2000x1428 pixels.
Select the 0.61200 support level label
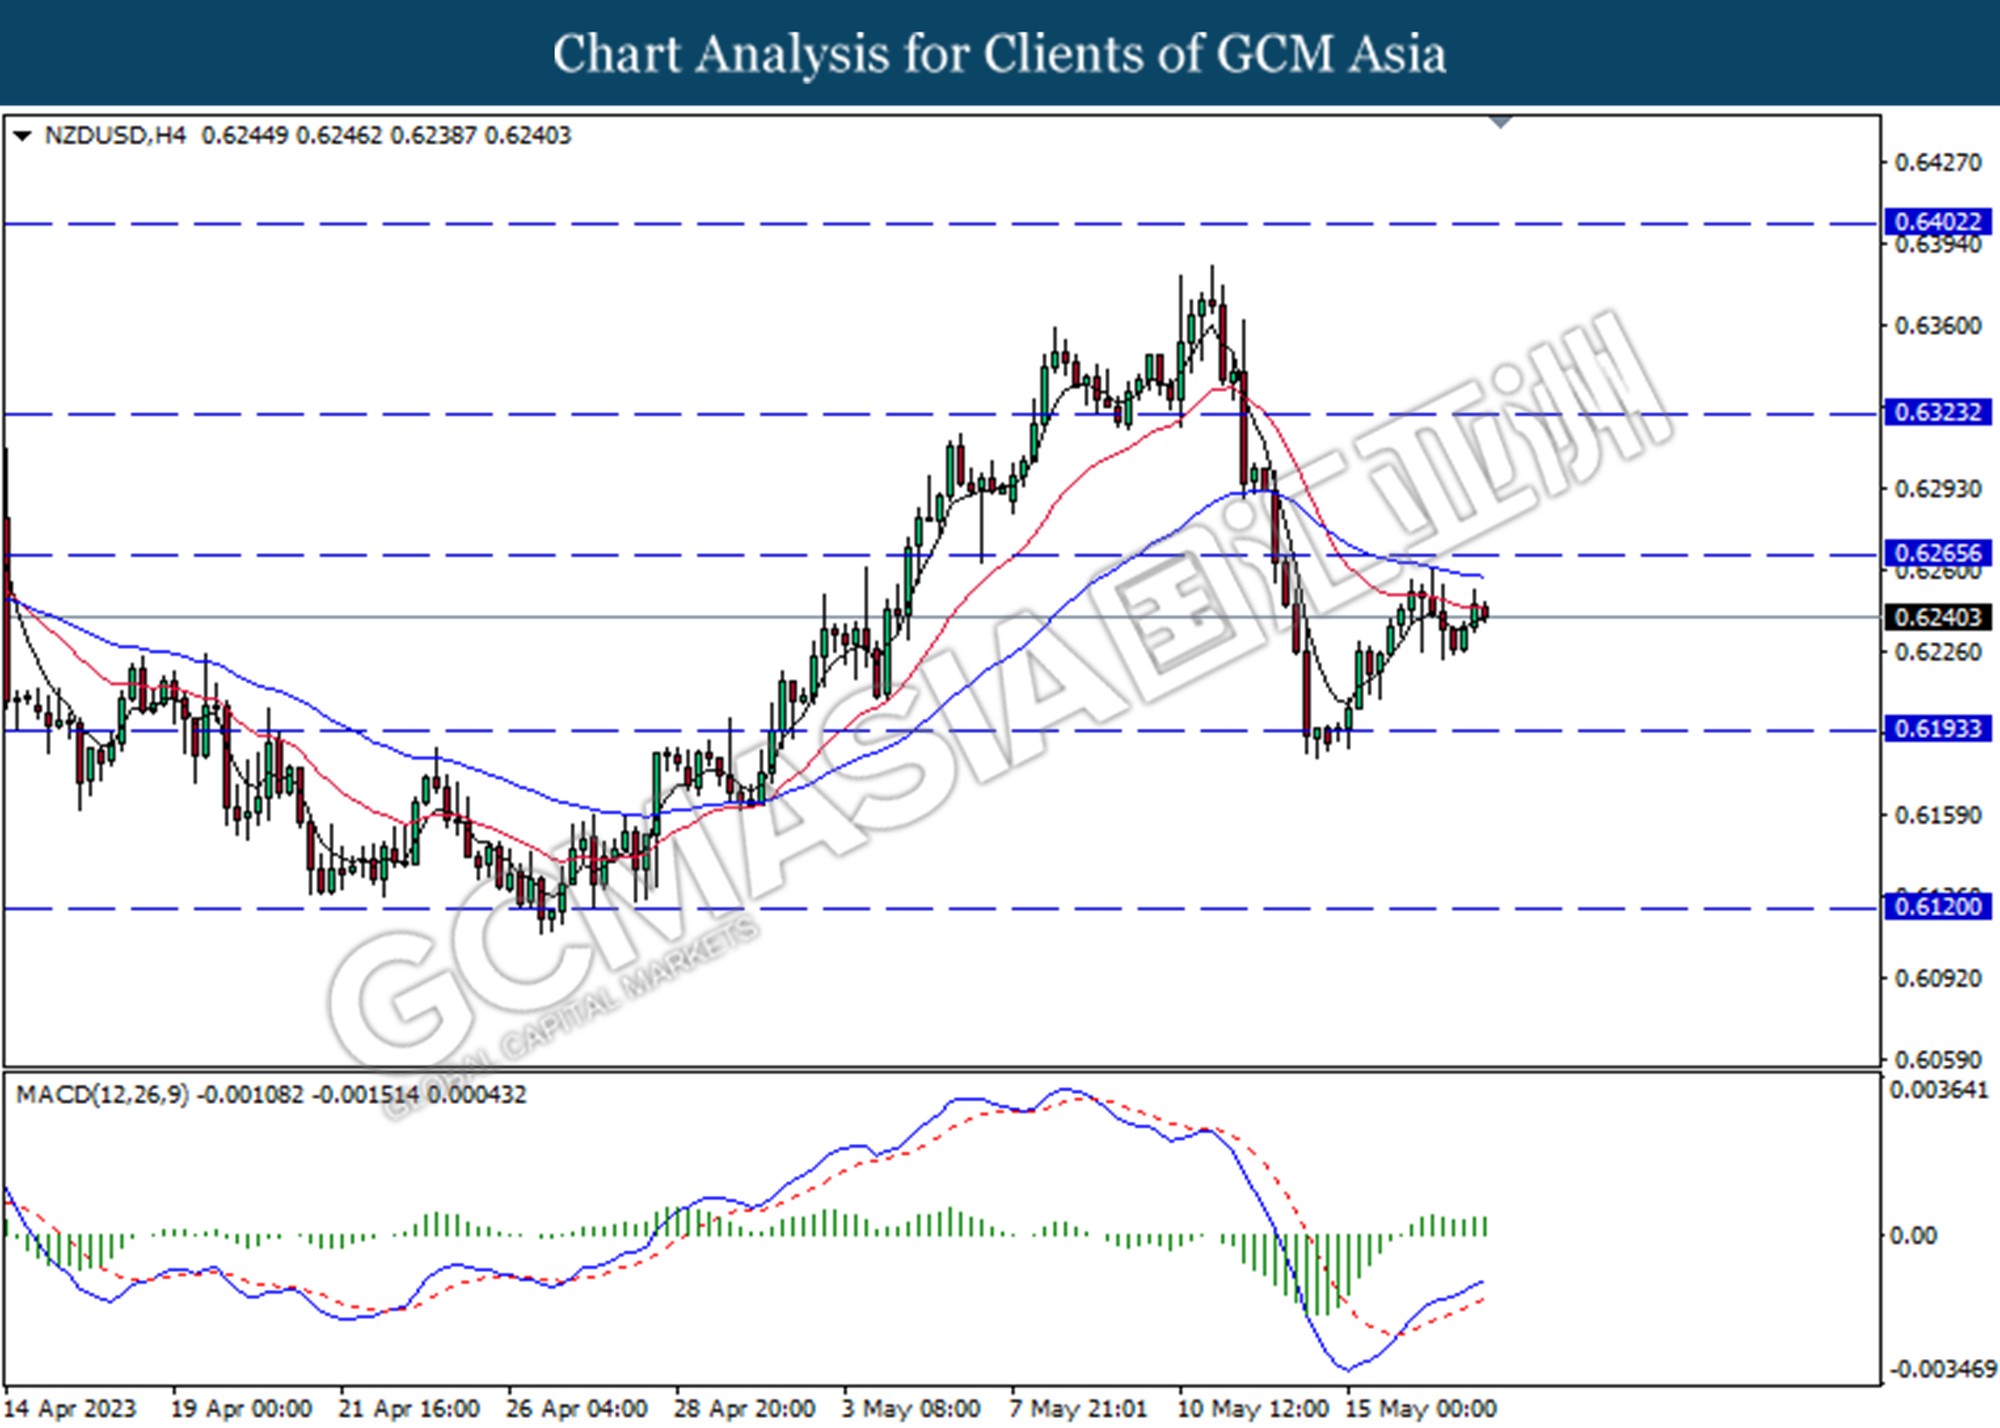pos(1938,907)
